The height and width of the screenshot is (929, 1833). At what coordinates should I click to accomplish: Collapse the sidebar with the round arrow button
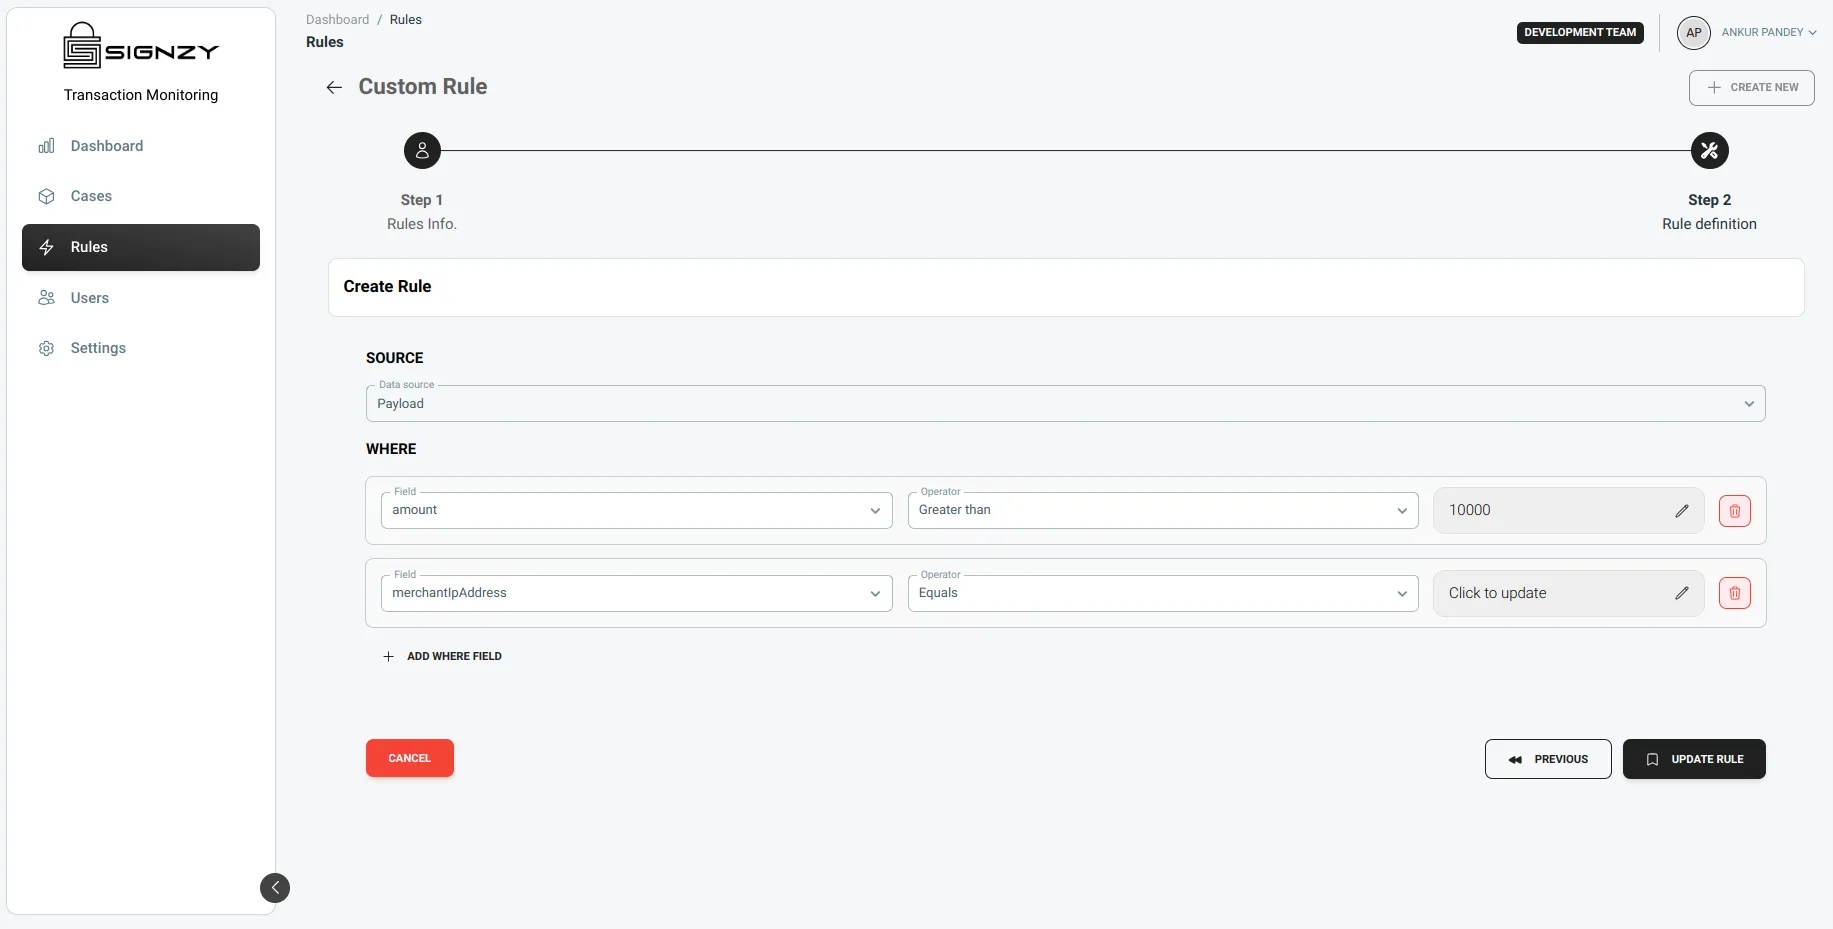point(275,888)
